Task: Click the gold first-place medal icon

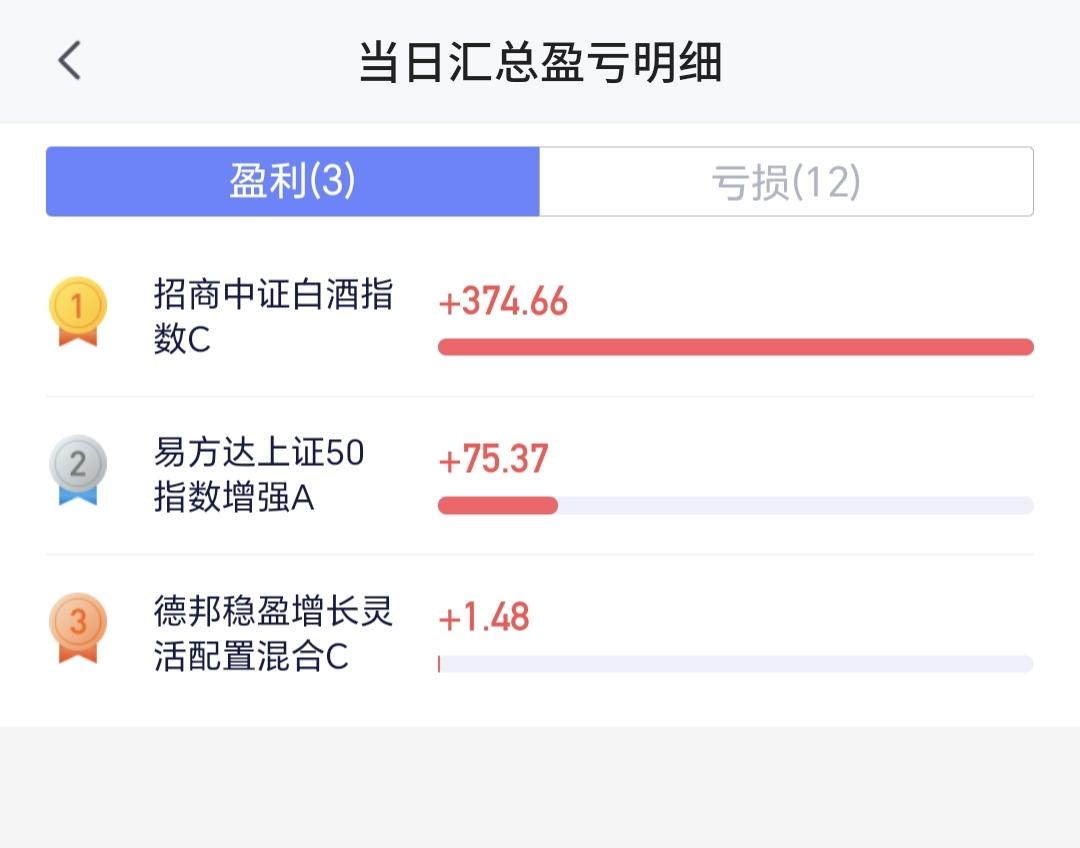Action: point(78,310)
